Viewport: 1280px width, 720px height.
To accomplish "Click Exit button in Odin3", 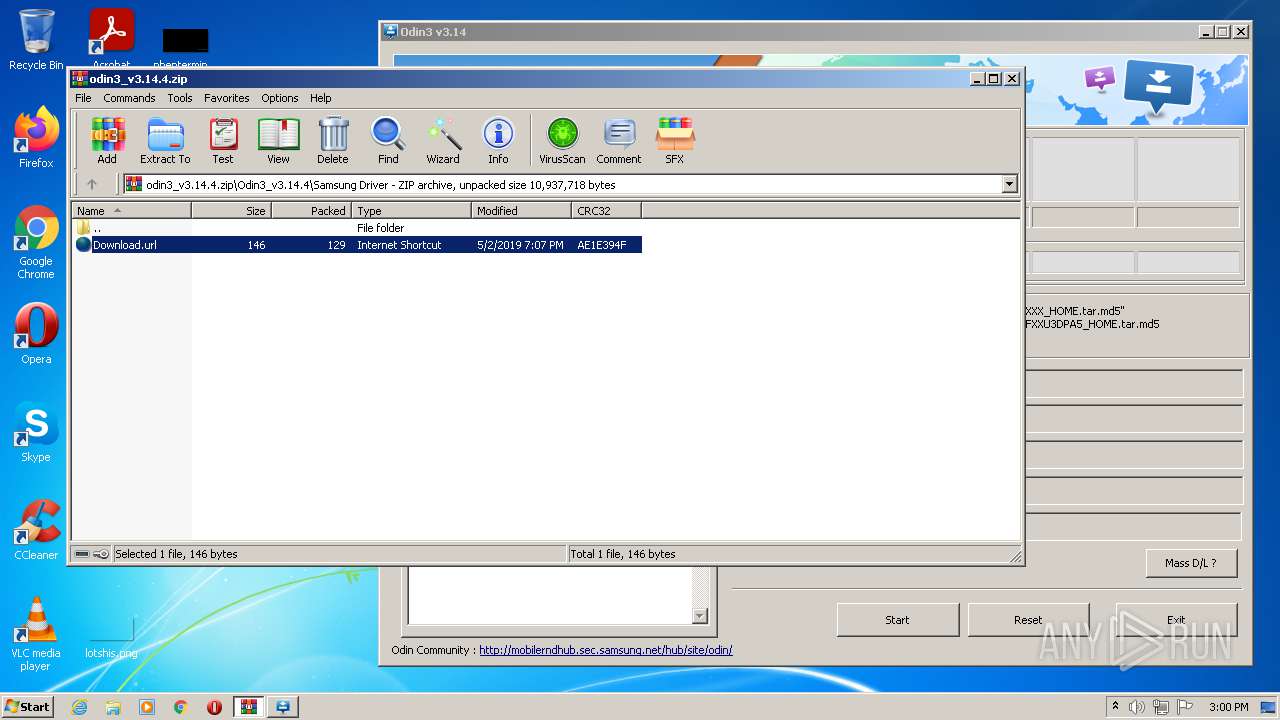I will pyautogui.click(x=1176, y=620).
